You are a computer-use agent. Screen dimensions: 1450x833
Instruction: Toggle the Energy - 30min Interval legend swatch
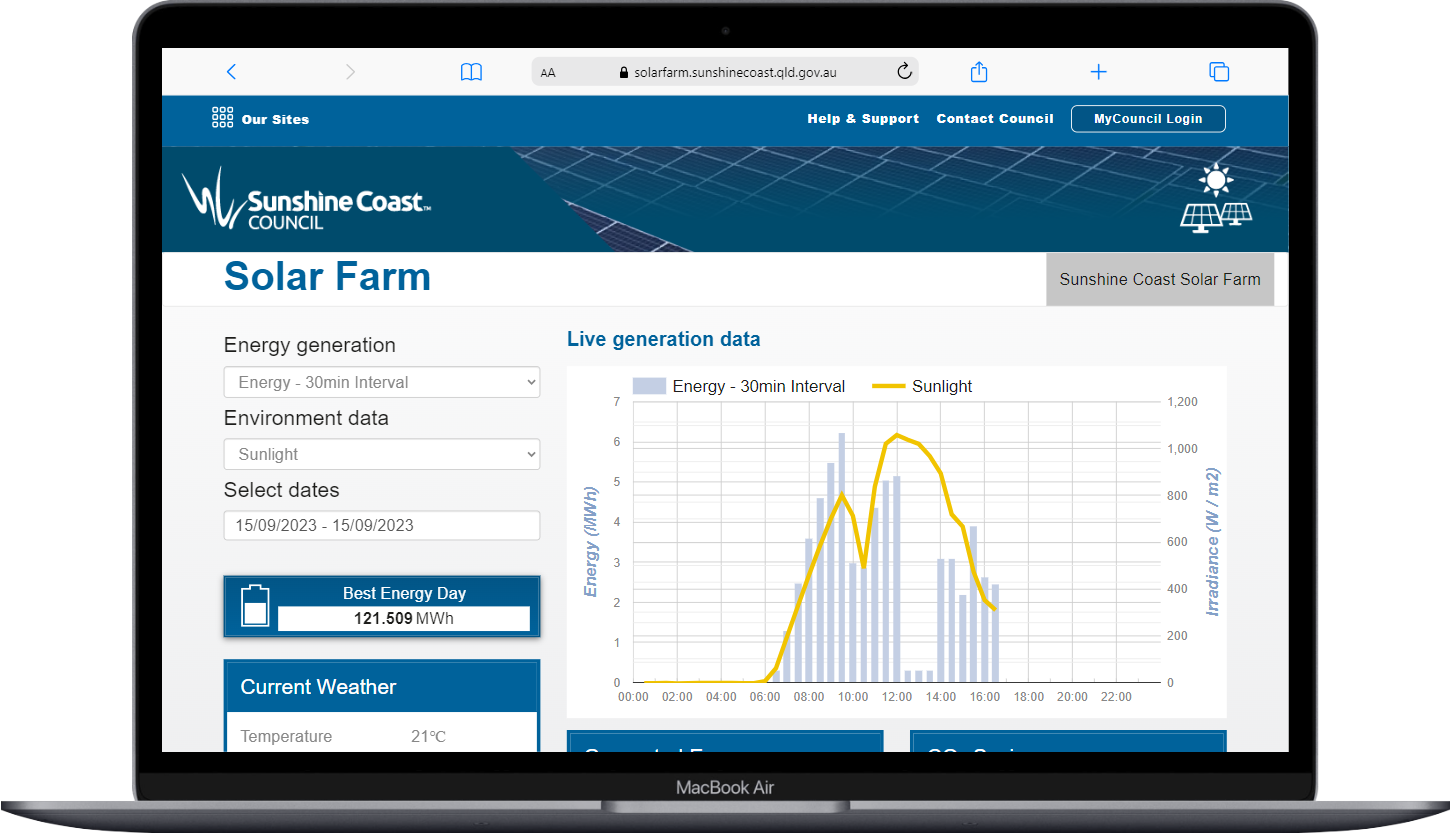pos(649,386)
